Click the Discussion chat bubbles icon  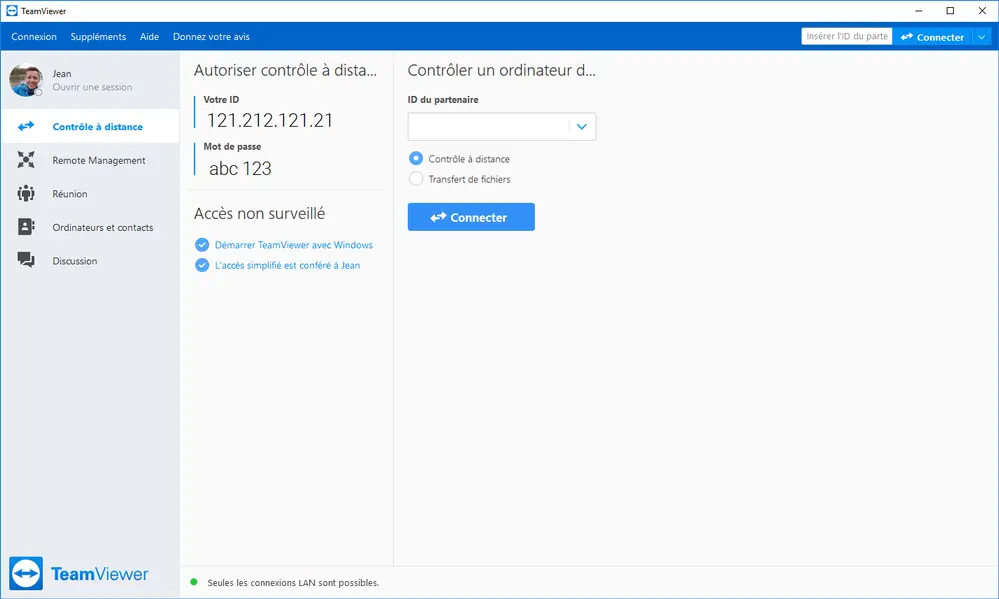[x=26, y=260]
